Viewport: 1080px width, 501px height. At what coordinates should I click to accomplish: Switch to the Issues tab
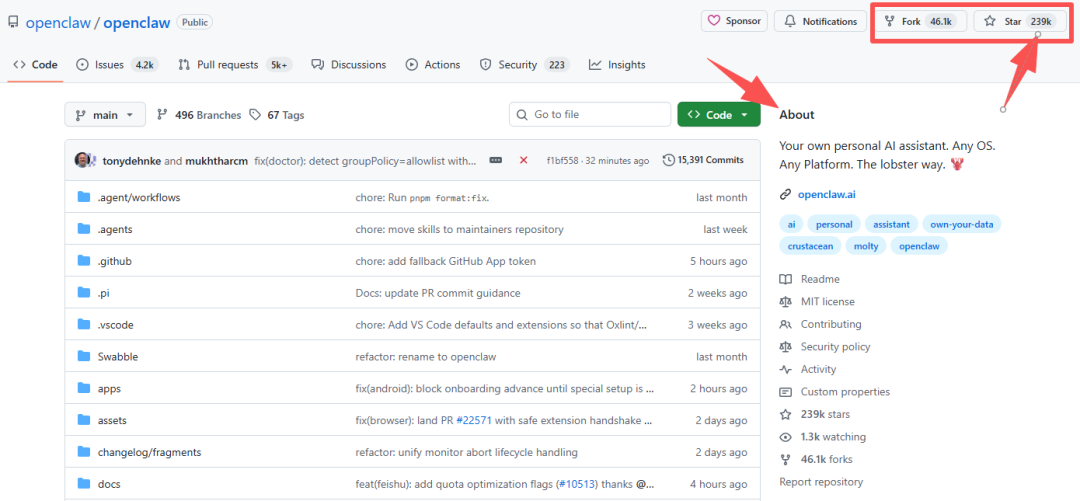[x=117, y=65]
